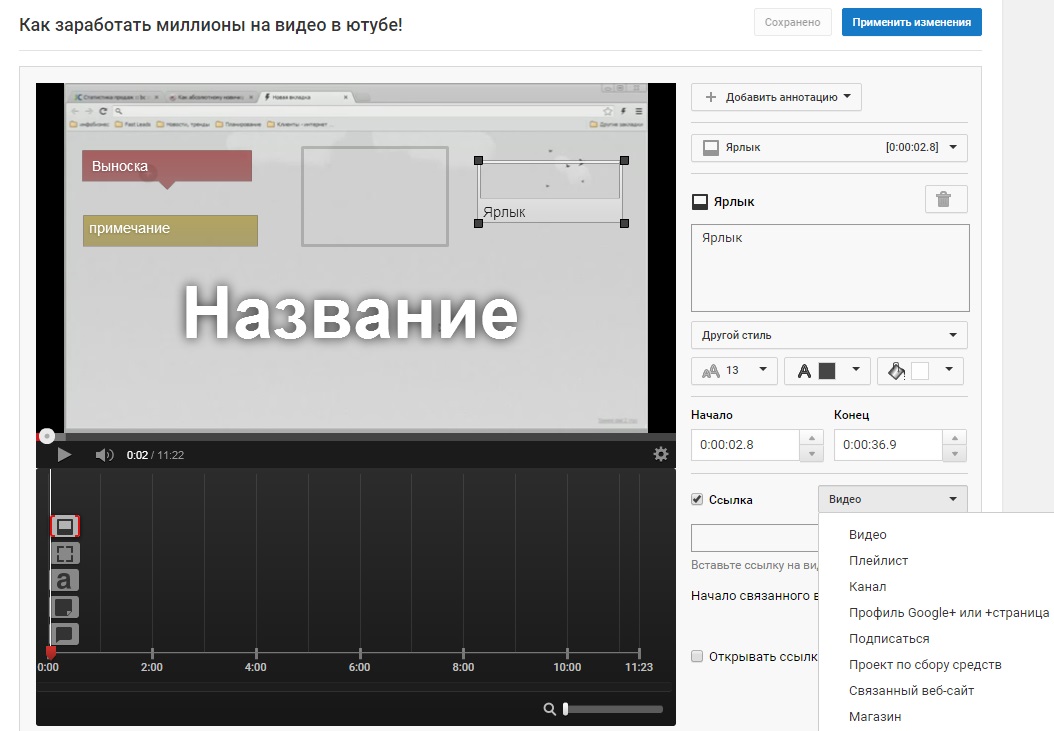This screenshot has height=731, width=1054.
Task: Open the "Добавить аннотацию" dropdown
Action: point(776,97)
